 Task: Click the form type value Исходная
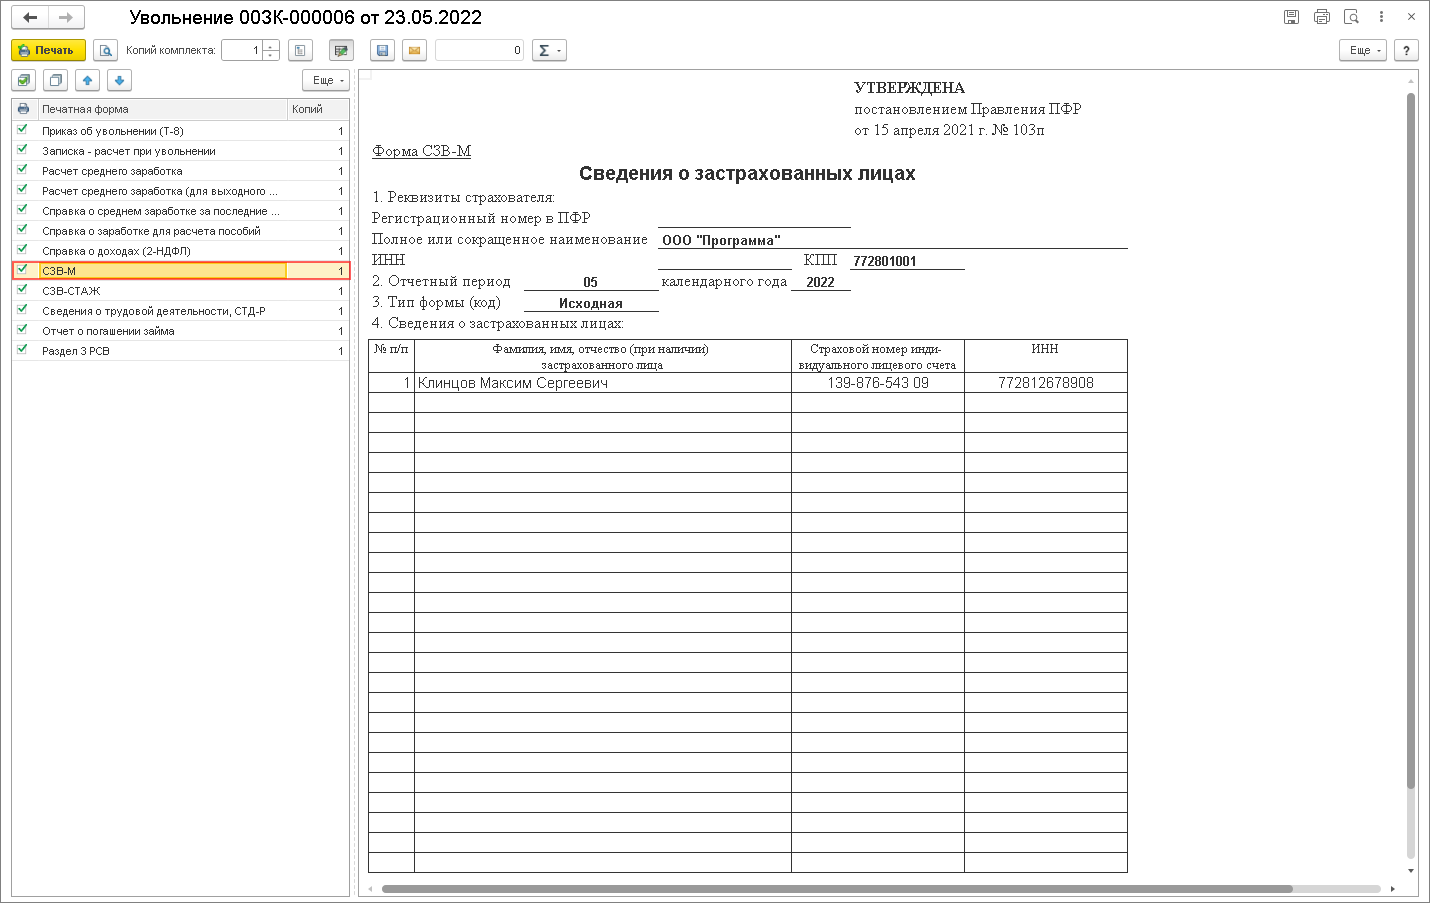pyautogui.click(x=591, y=303)
